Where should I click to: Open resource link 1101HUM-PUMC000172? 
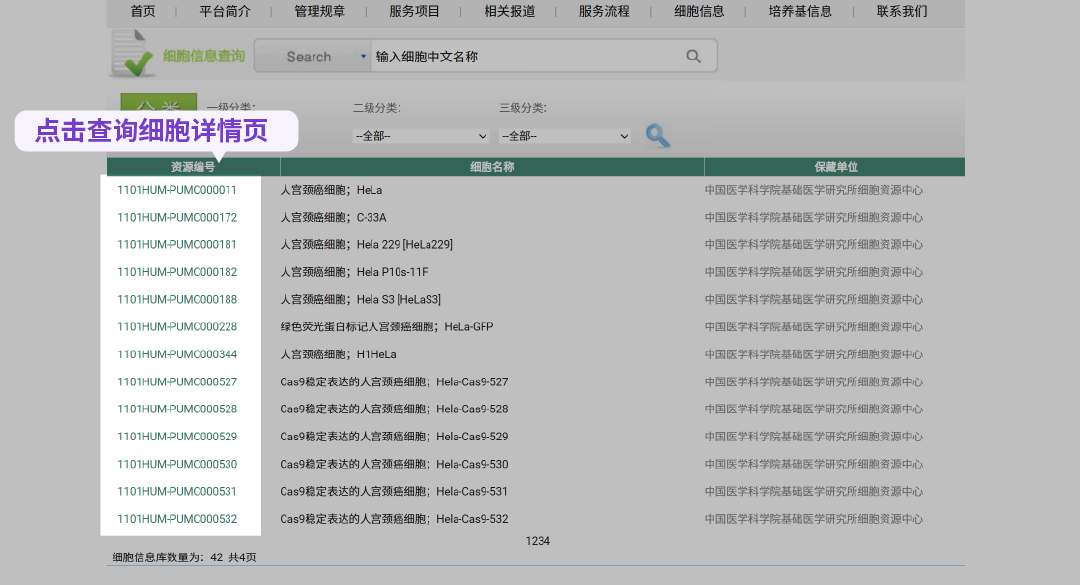tap(177, 218)
